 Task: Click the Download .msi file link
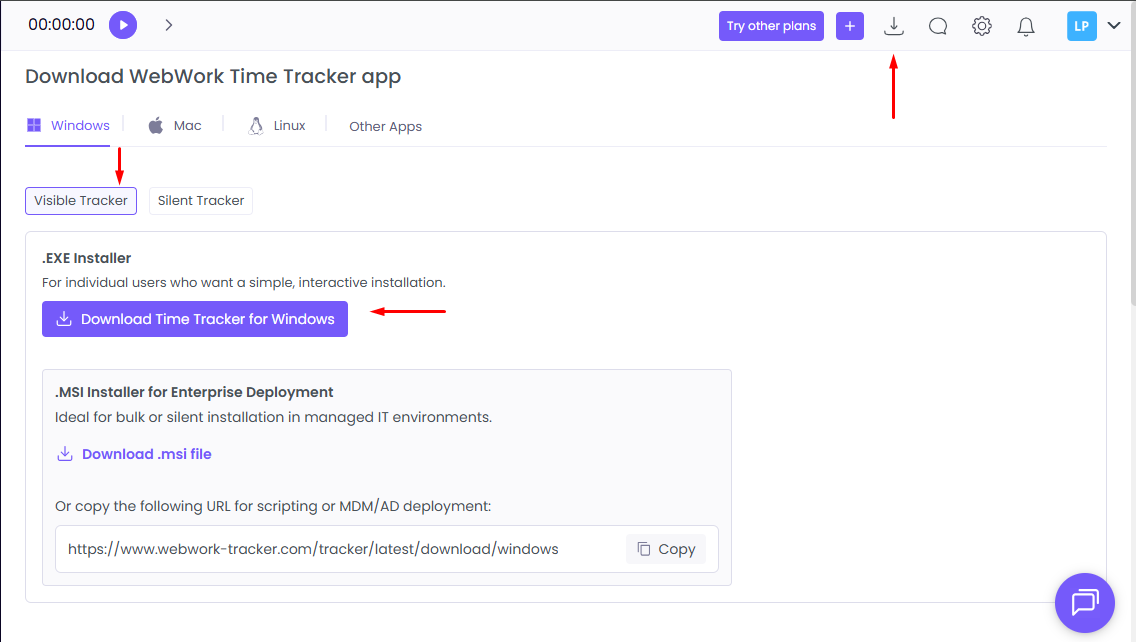coord(134,453)
